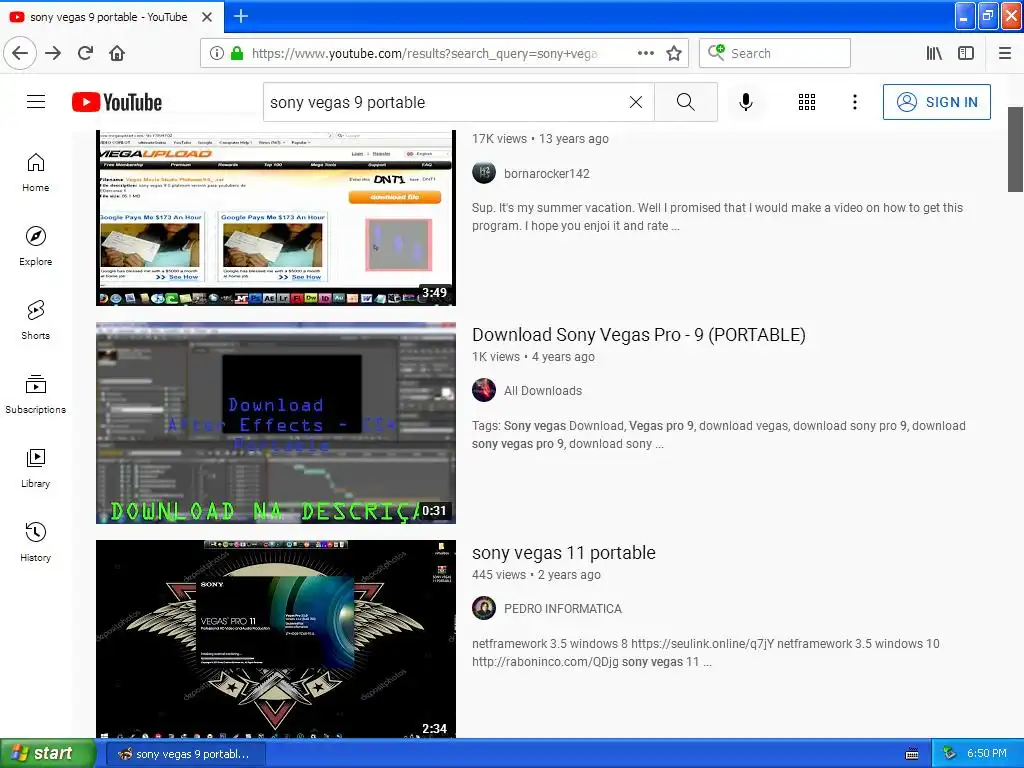This screenshot has width=1024, height=768.
Task: Click the "1K views" text
Action: pos(496,357)
